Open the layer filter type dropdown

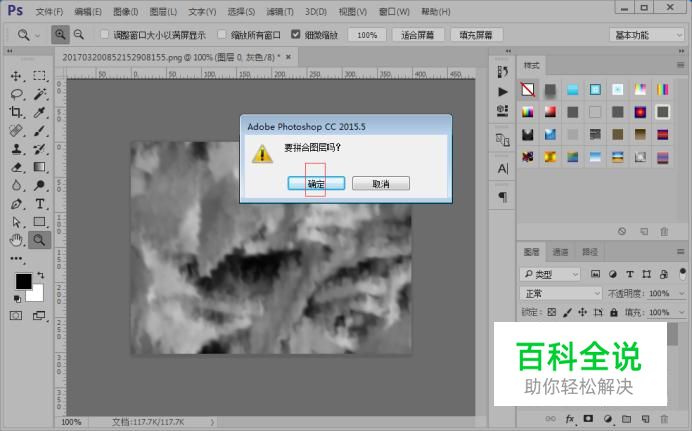click(x=550, y=274)
